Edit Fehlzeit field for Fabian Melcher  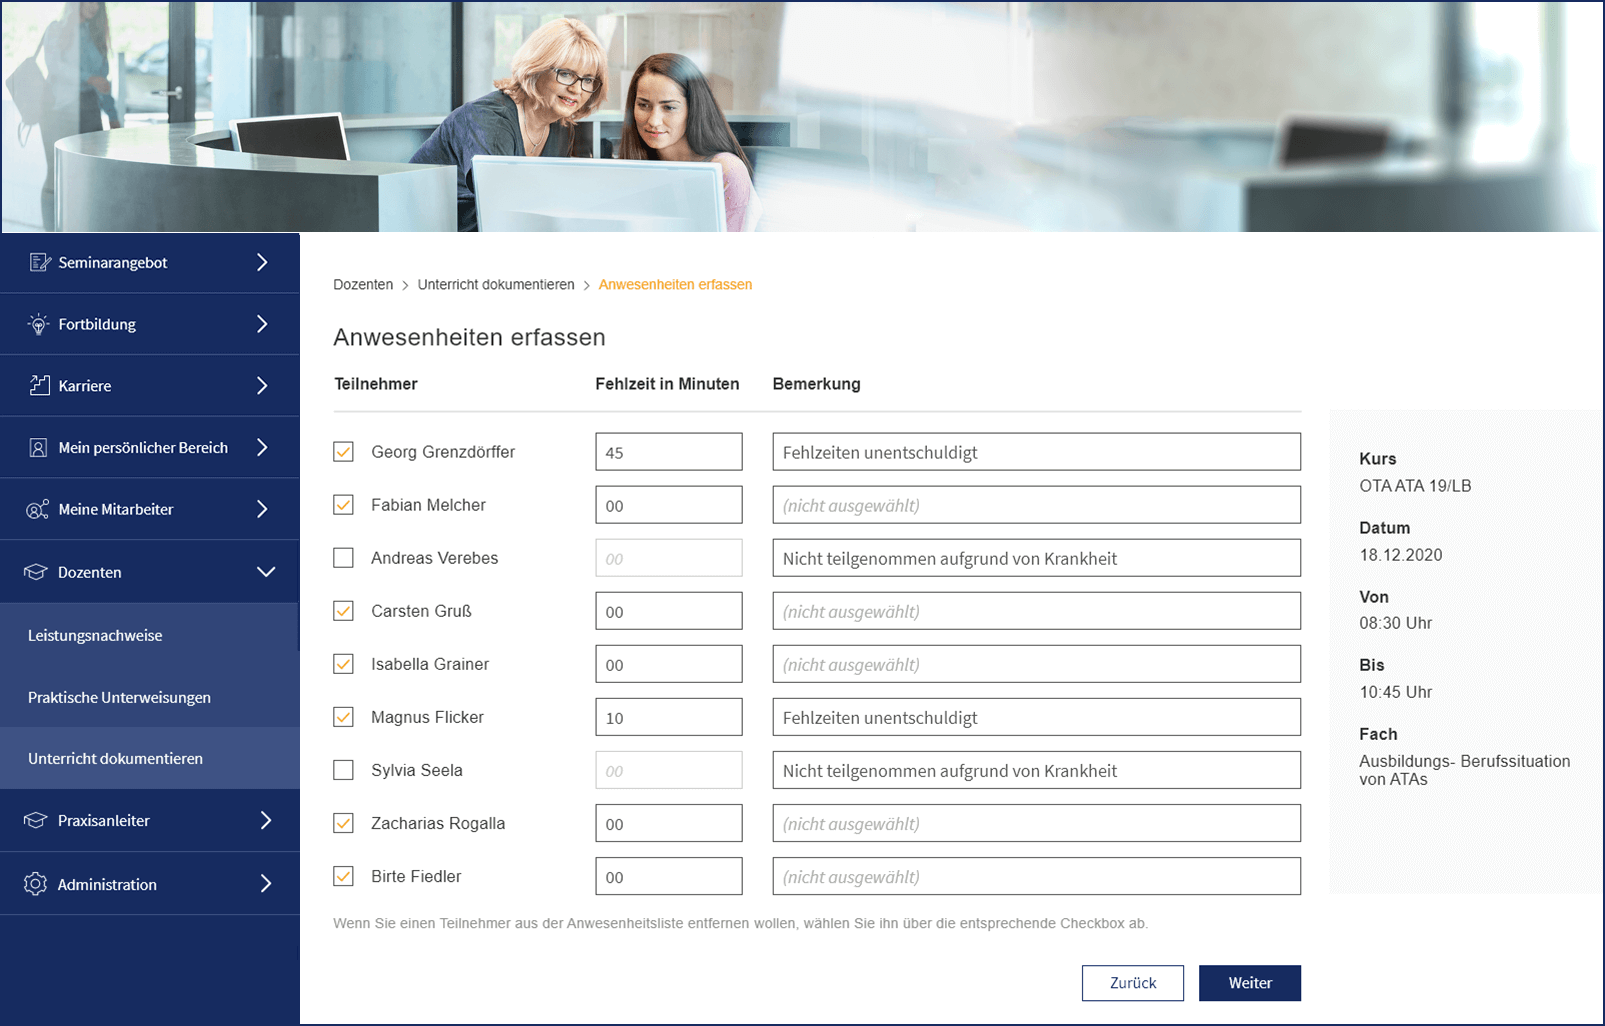point(669,505)
